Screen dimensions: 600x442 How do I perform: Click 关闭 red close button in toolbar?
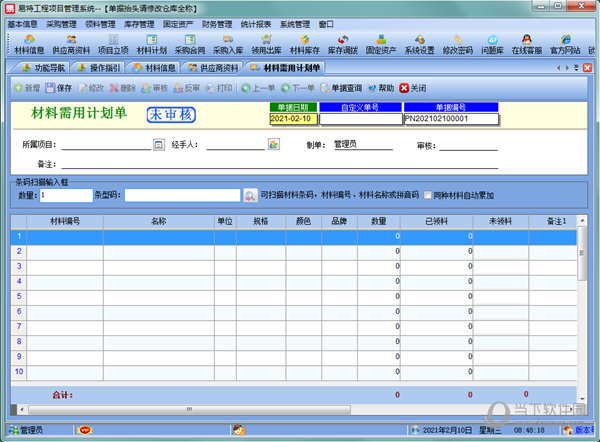coord(413,88)
